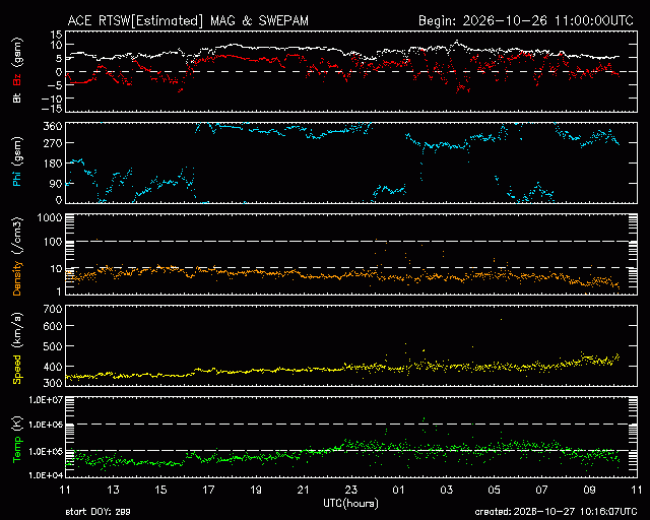
Task: Click the "17" hour tick on the UTC axis
Action: point(208,490)
